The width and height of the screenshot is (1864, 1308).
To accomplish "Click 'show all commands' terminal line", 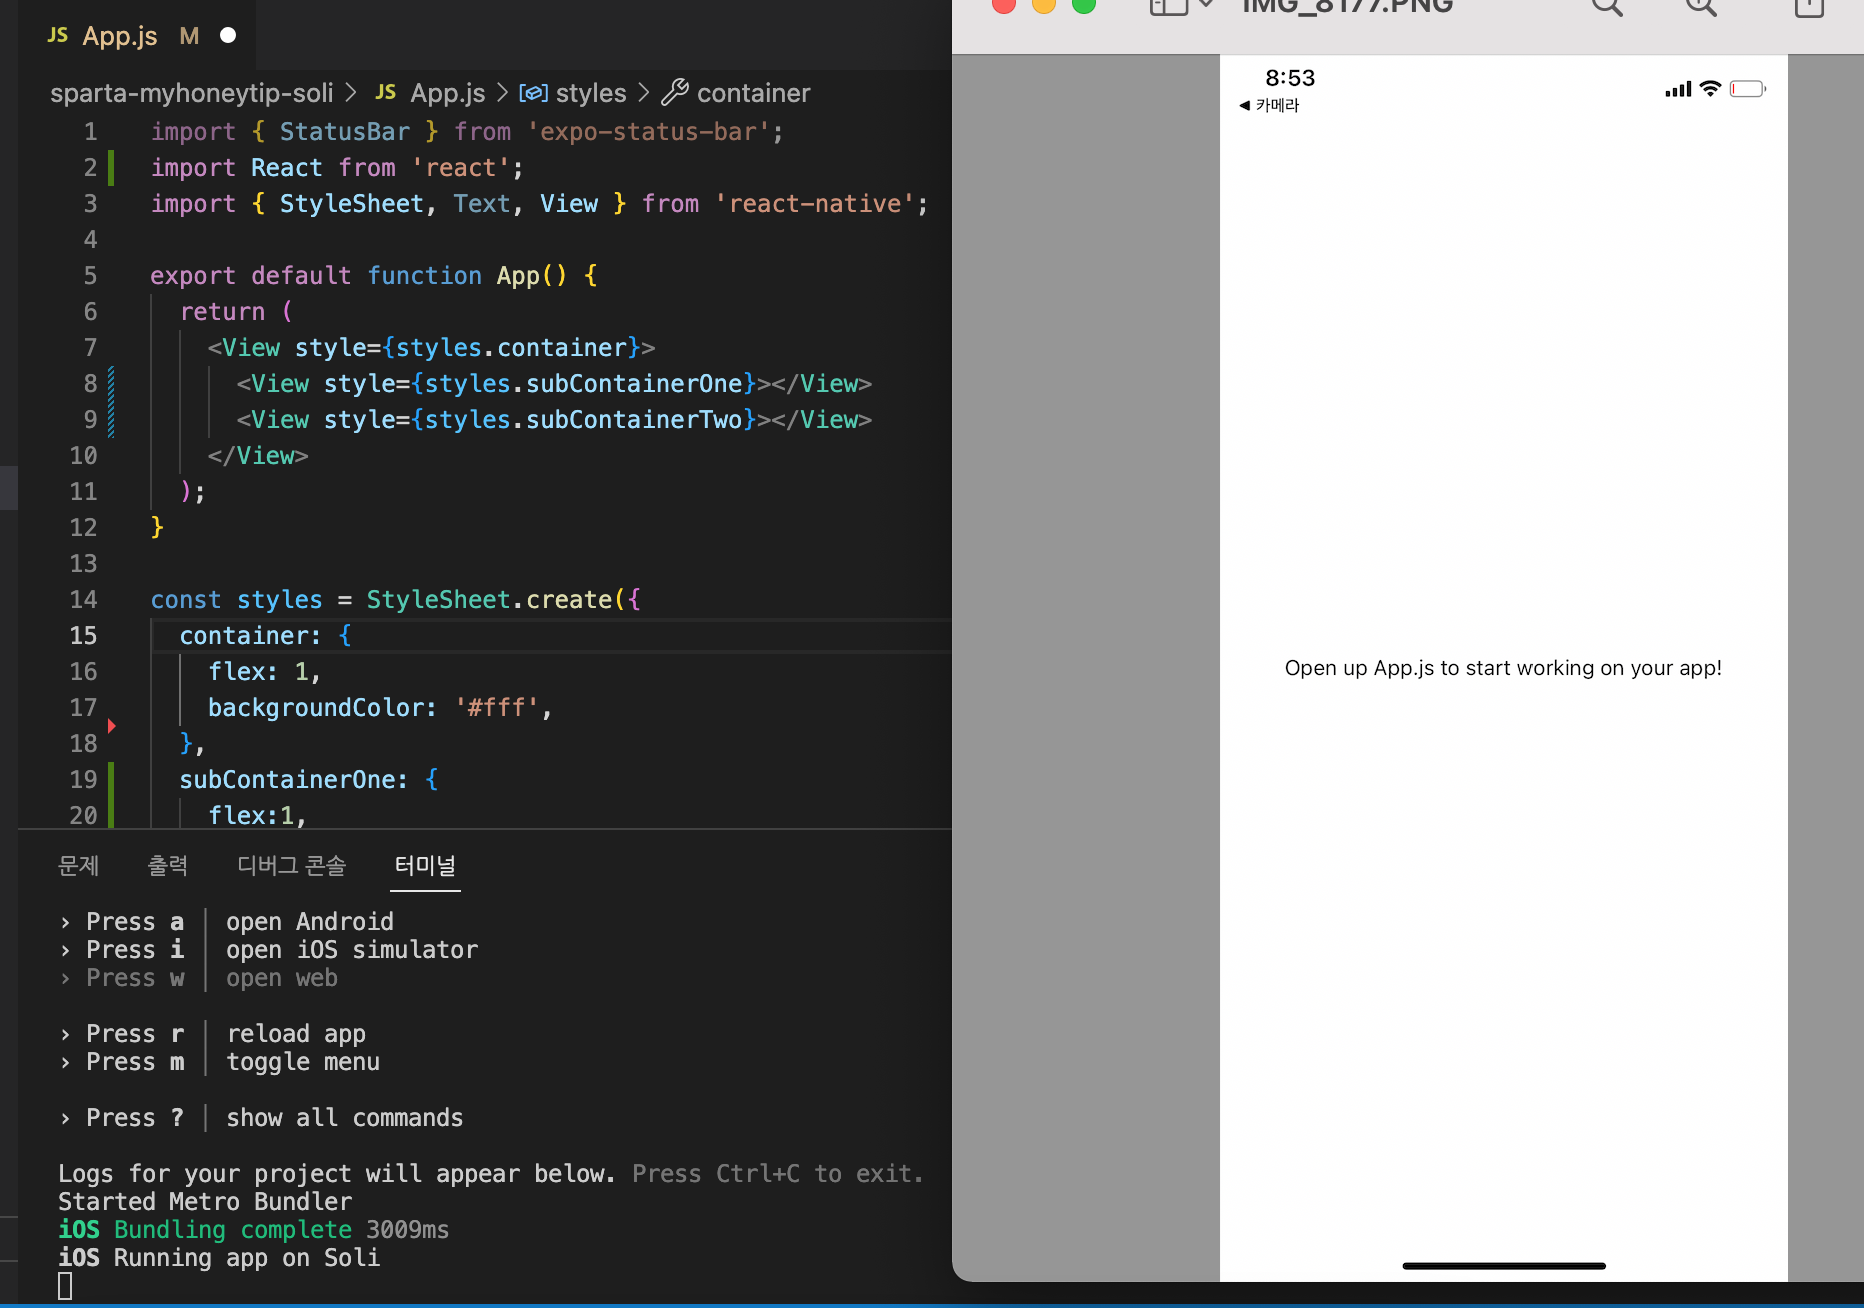I will click(x=345, y=1118).
